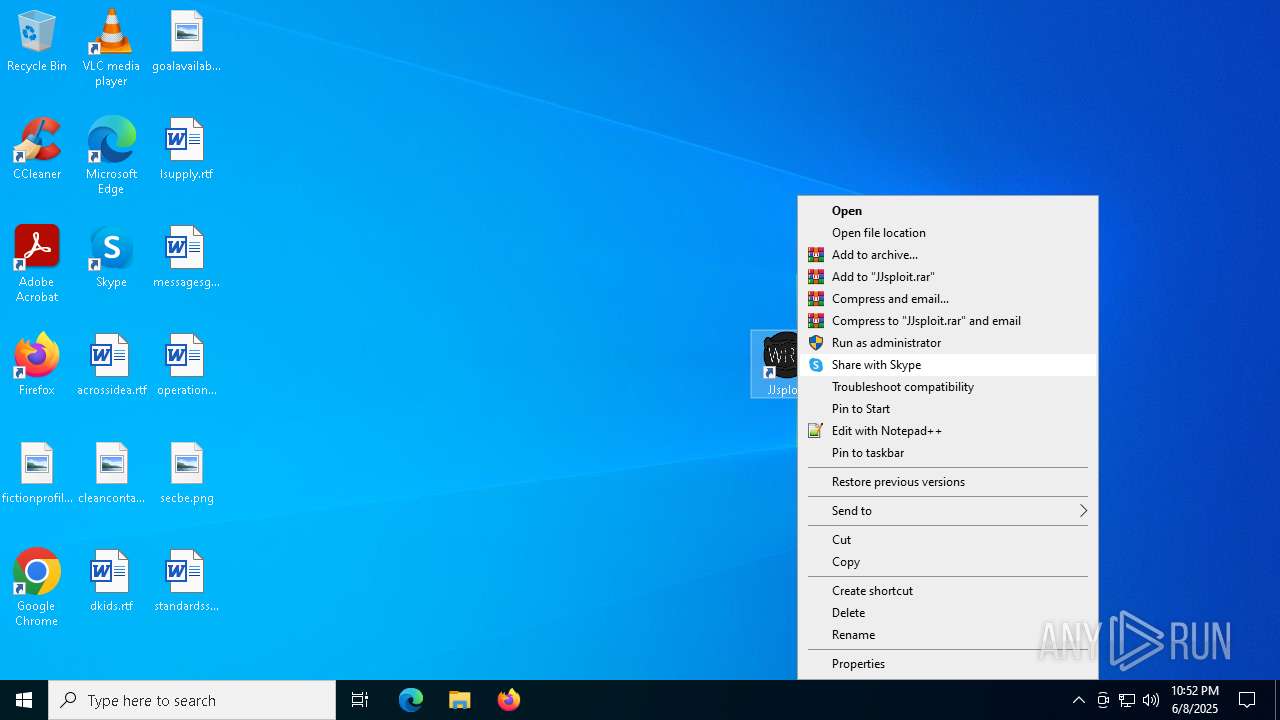Choose Copy in the context menu
1280x720 pixels.
pyautogui.click(x=948, y=562)
